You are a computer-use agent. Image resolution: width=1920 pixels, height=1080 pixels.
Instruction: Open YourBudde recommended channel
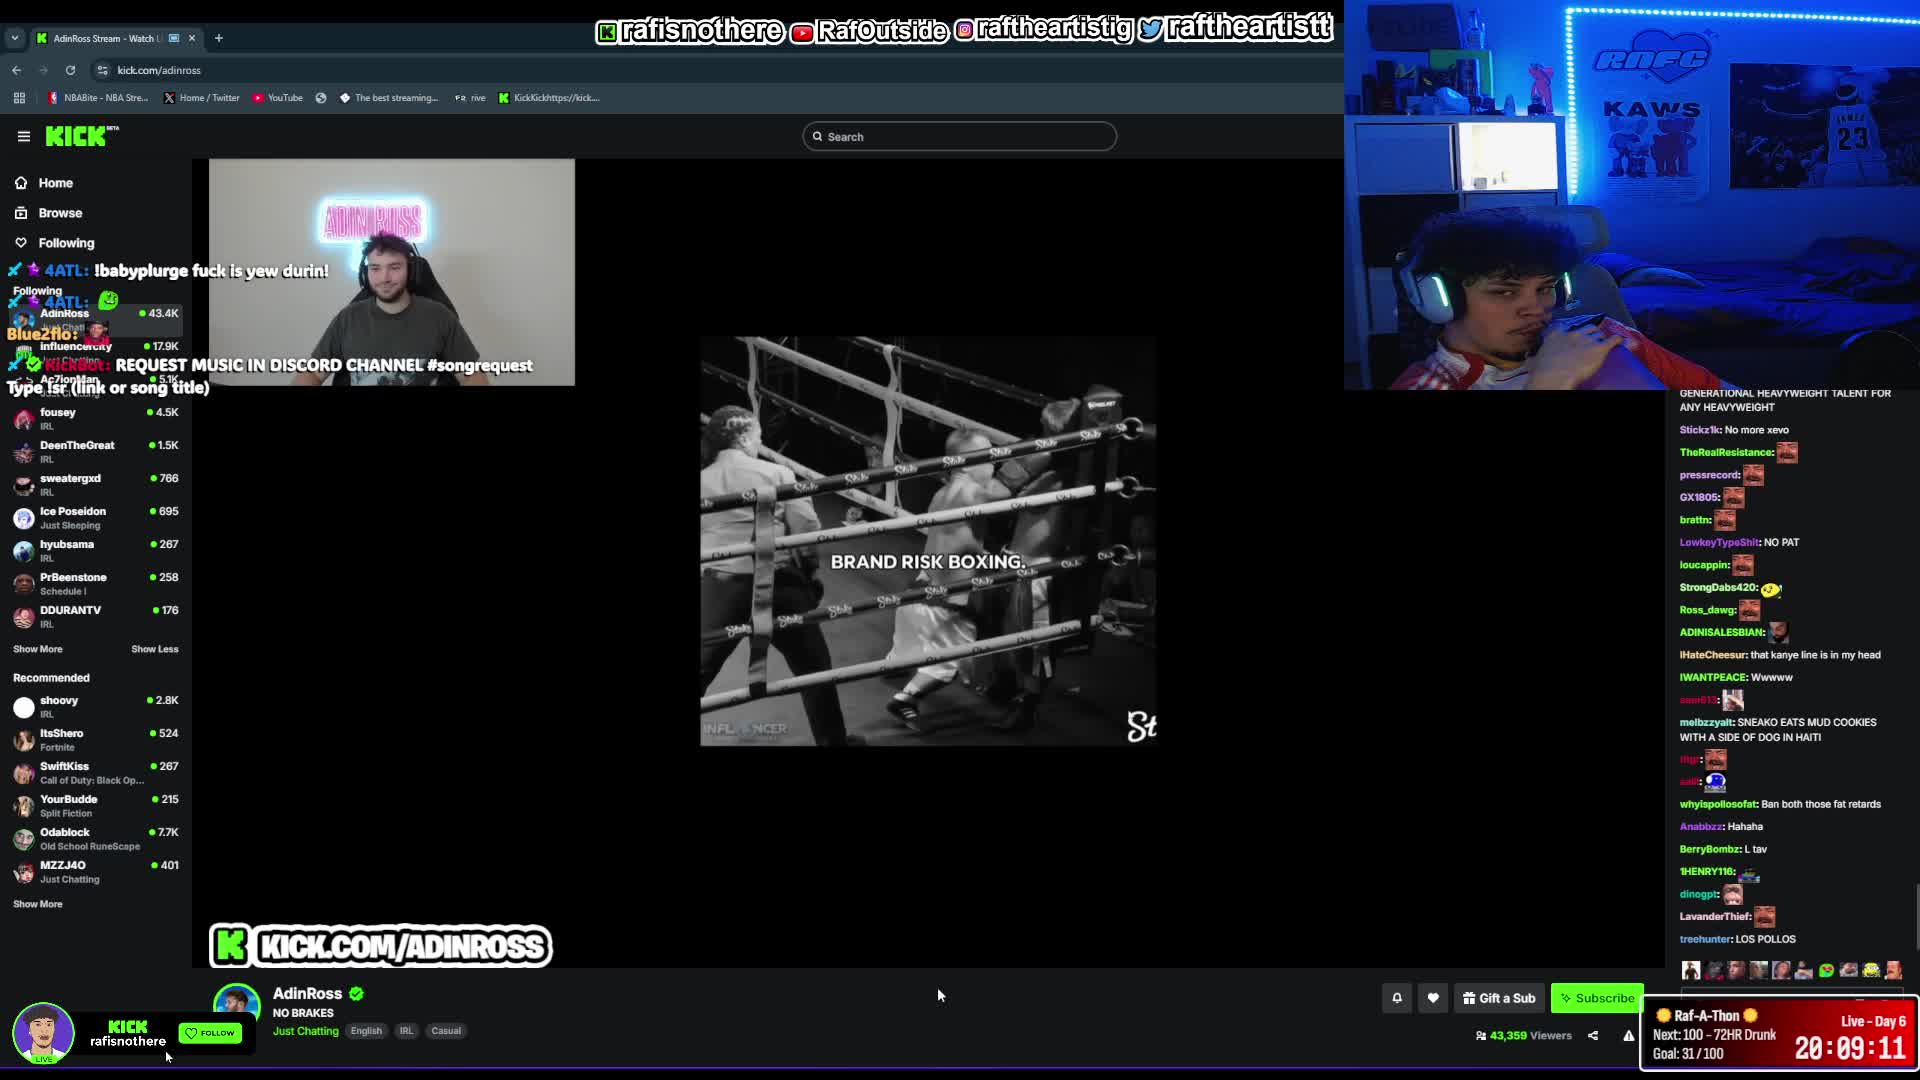pyautogui.click(x=96, y=806)
